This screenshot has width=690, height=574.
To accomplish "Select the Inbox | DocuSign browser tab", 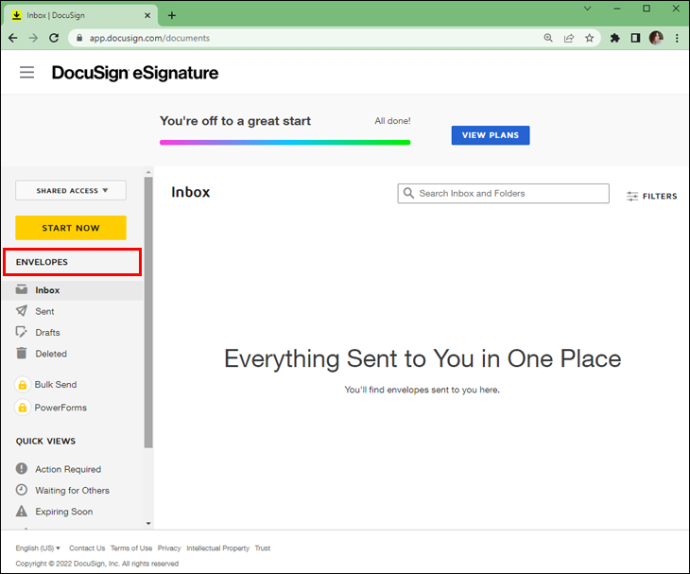I will point(81,15).
